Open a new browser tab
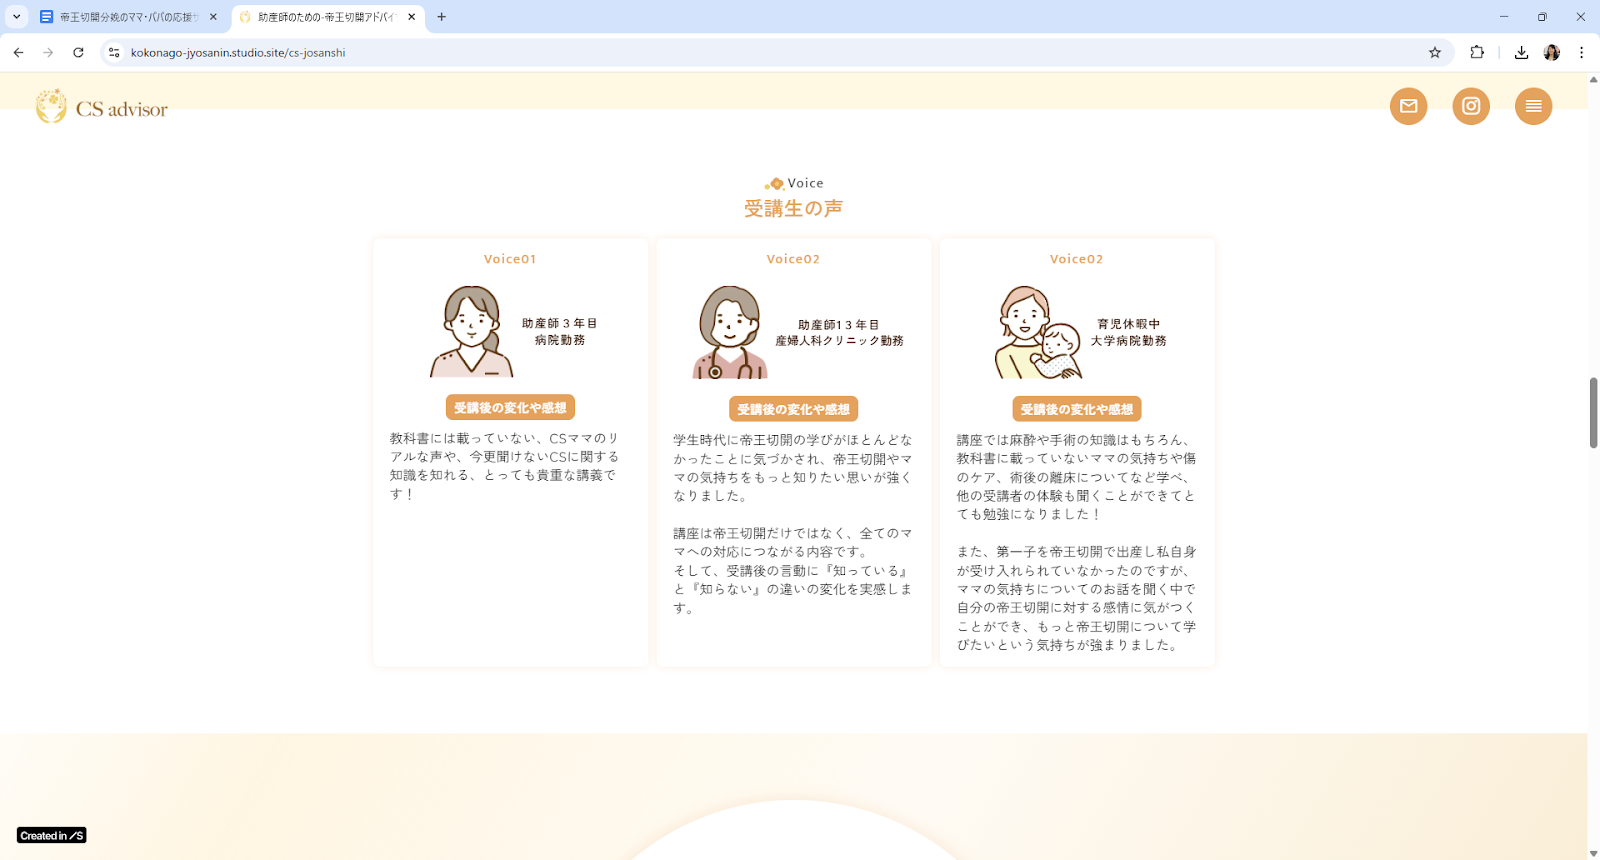The height and width of the screenshot is (860, 1600). pyautogui.click(x=441, y=17)
